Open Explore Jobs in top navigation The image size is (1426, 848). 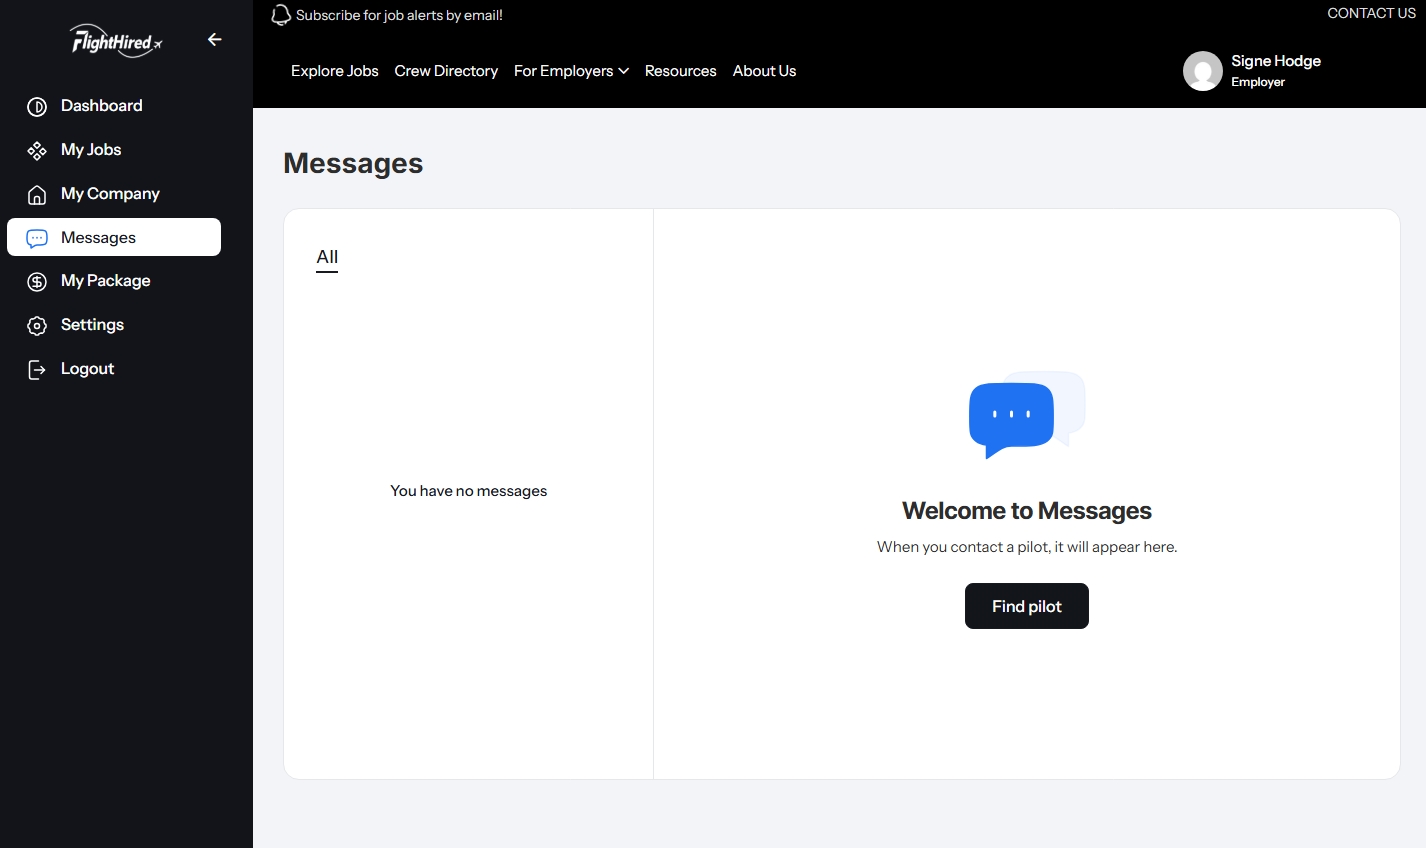tap(335, 71)
